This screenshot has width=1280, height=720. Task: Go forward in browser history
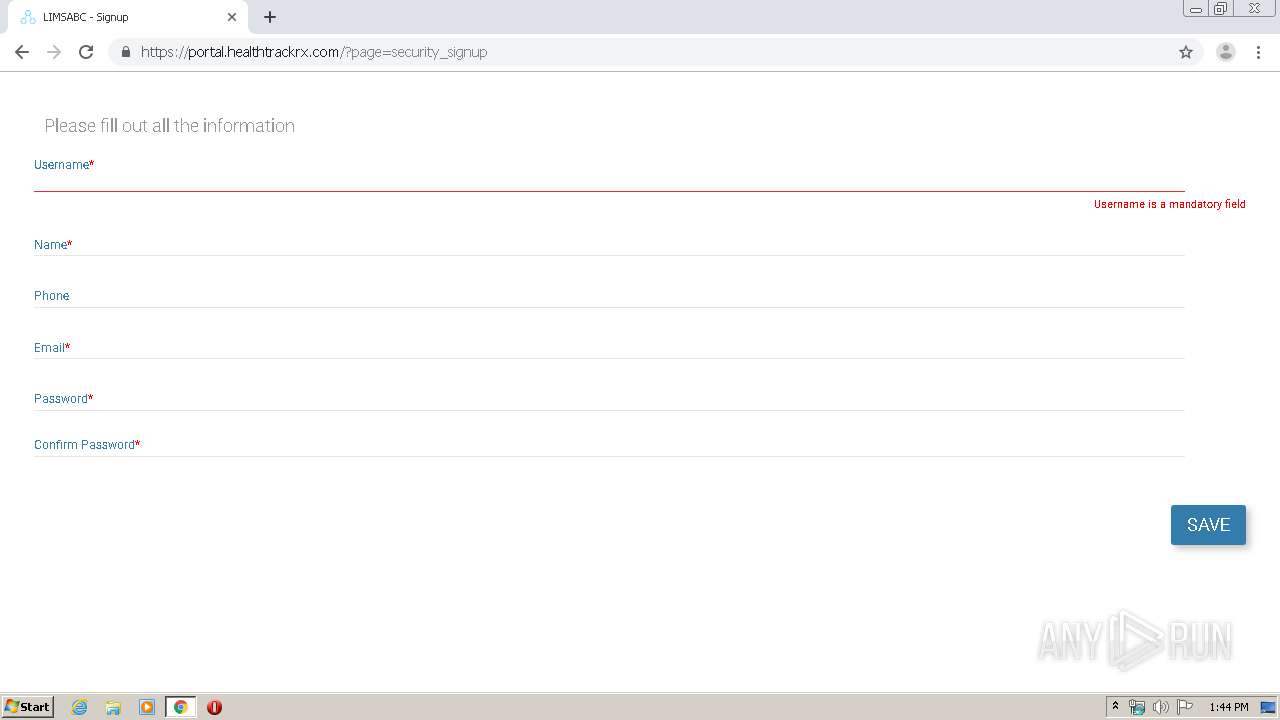[x=54, y=52]
